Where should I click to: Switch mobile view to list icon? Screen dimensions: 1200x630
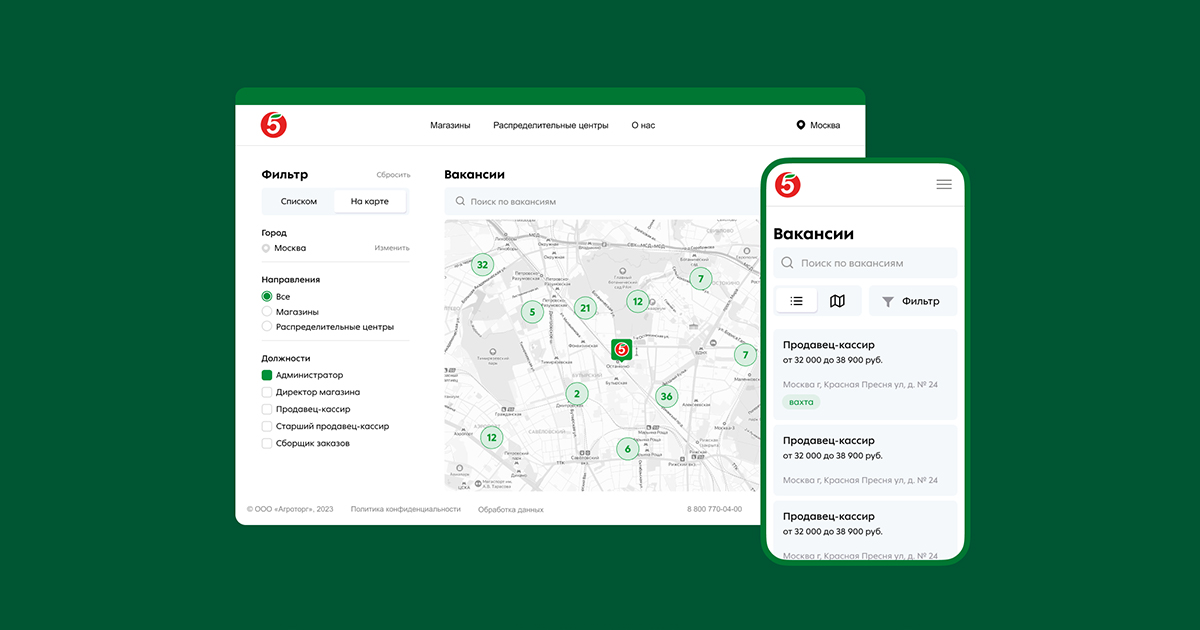797,301
